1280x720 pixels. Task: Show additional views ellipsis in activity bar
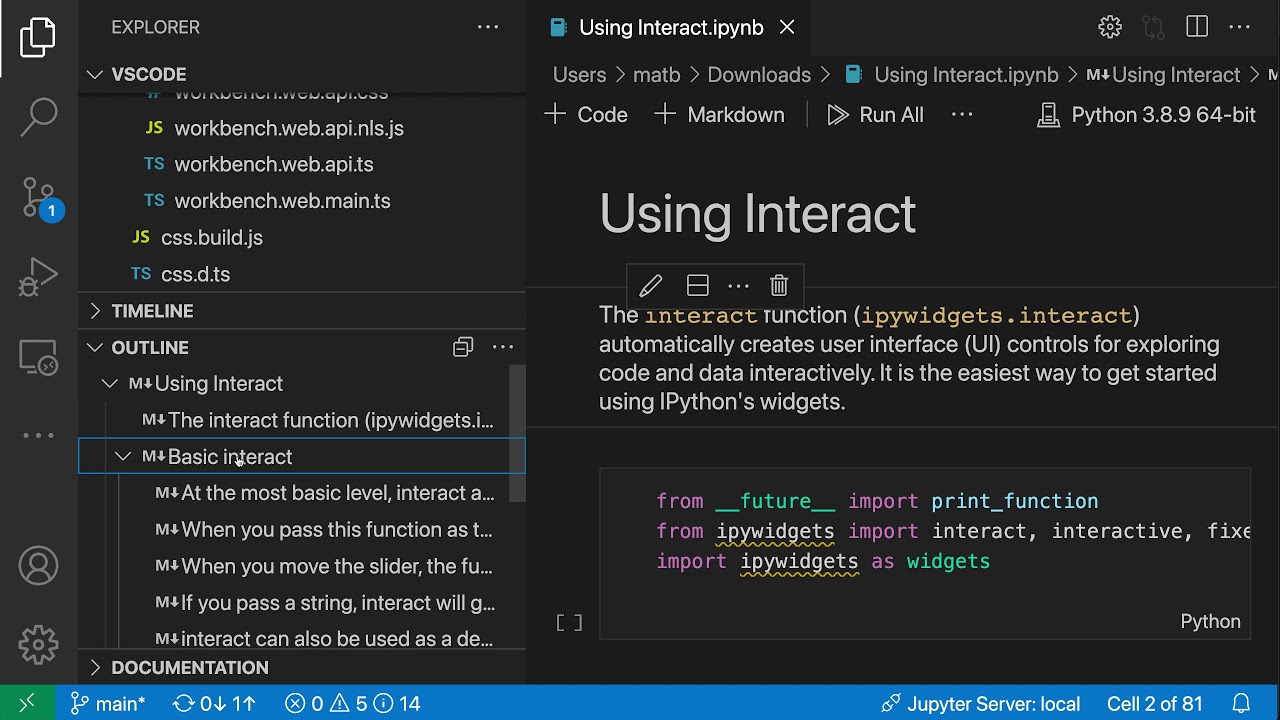pyautogui.click(x=38, y=435)
